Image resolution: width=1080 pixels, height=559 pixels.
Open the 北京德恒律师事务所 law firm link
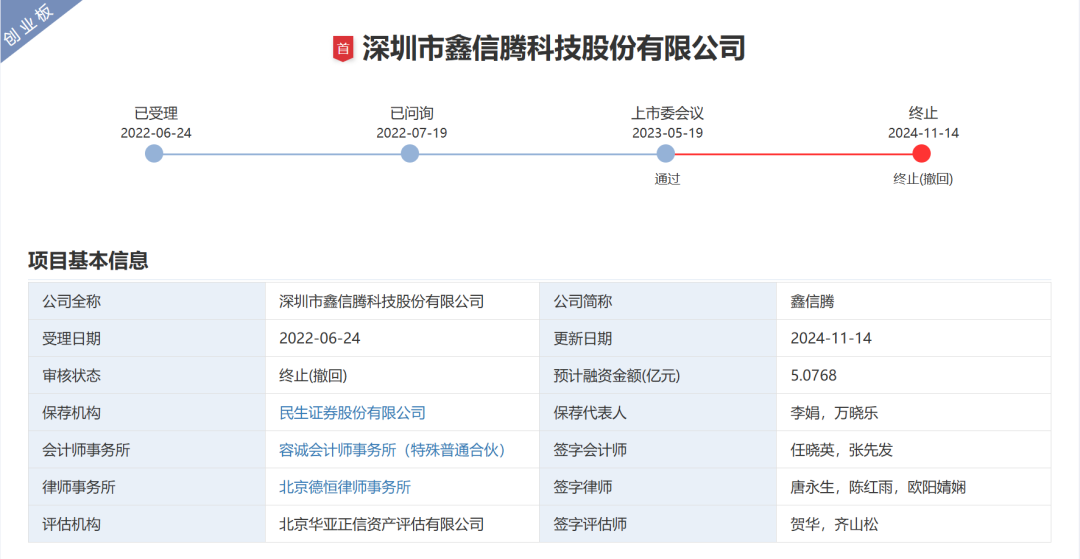click(x=344, y=487)
